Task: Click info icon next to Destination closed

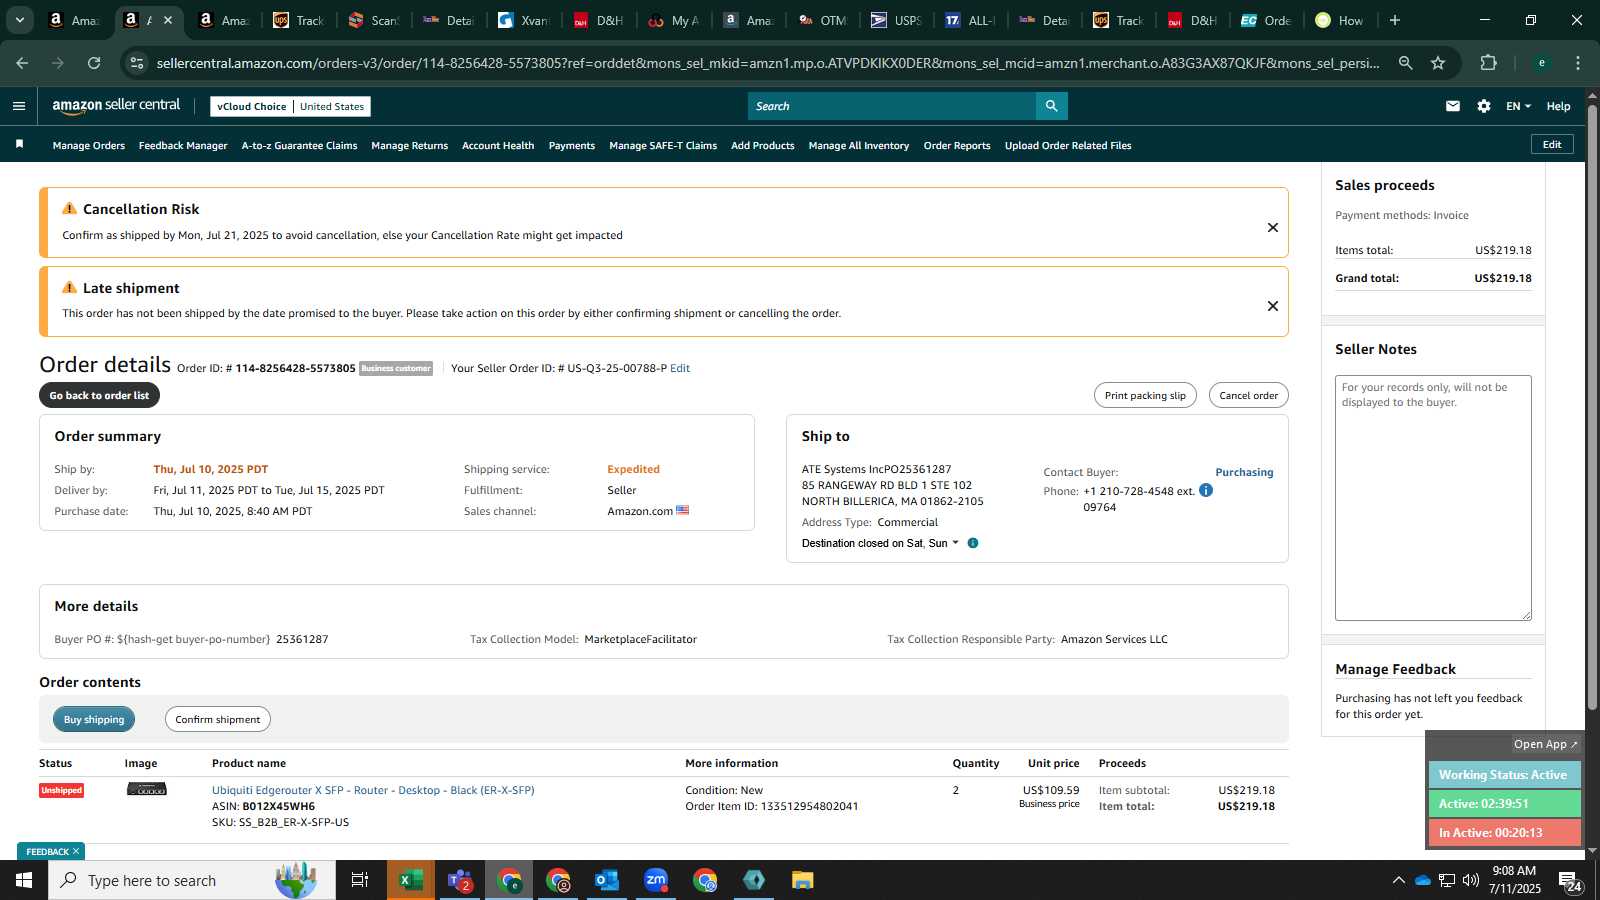Action: tap(973, 543)
